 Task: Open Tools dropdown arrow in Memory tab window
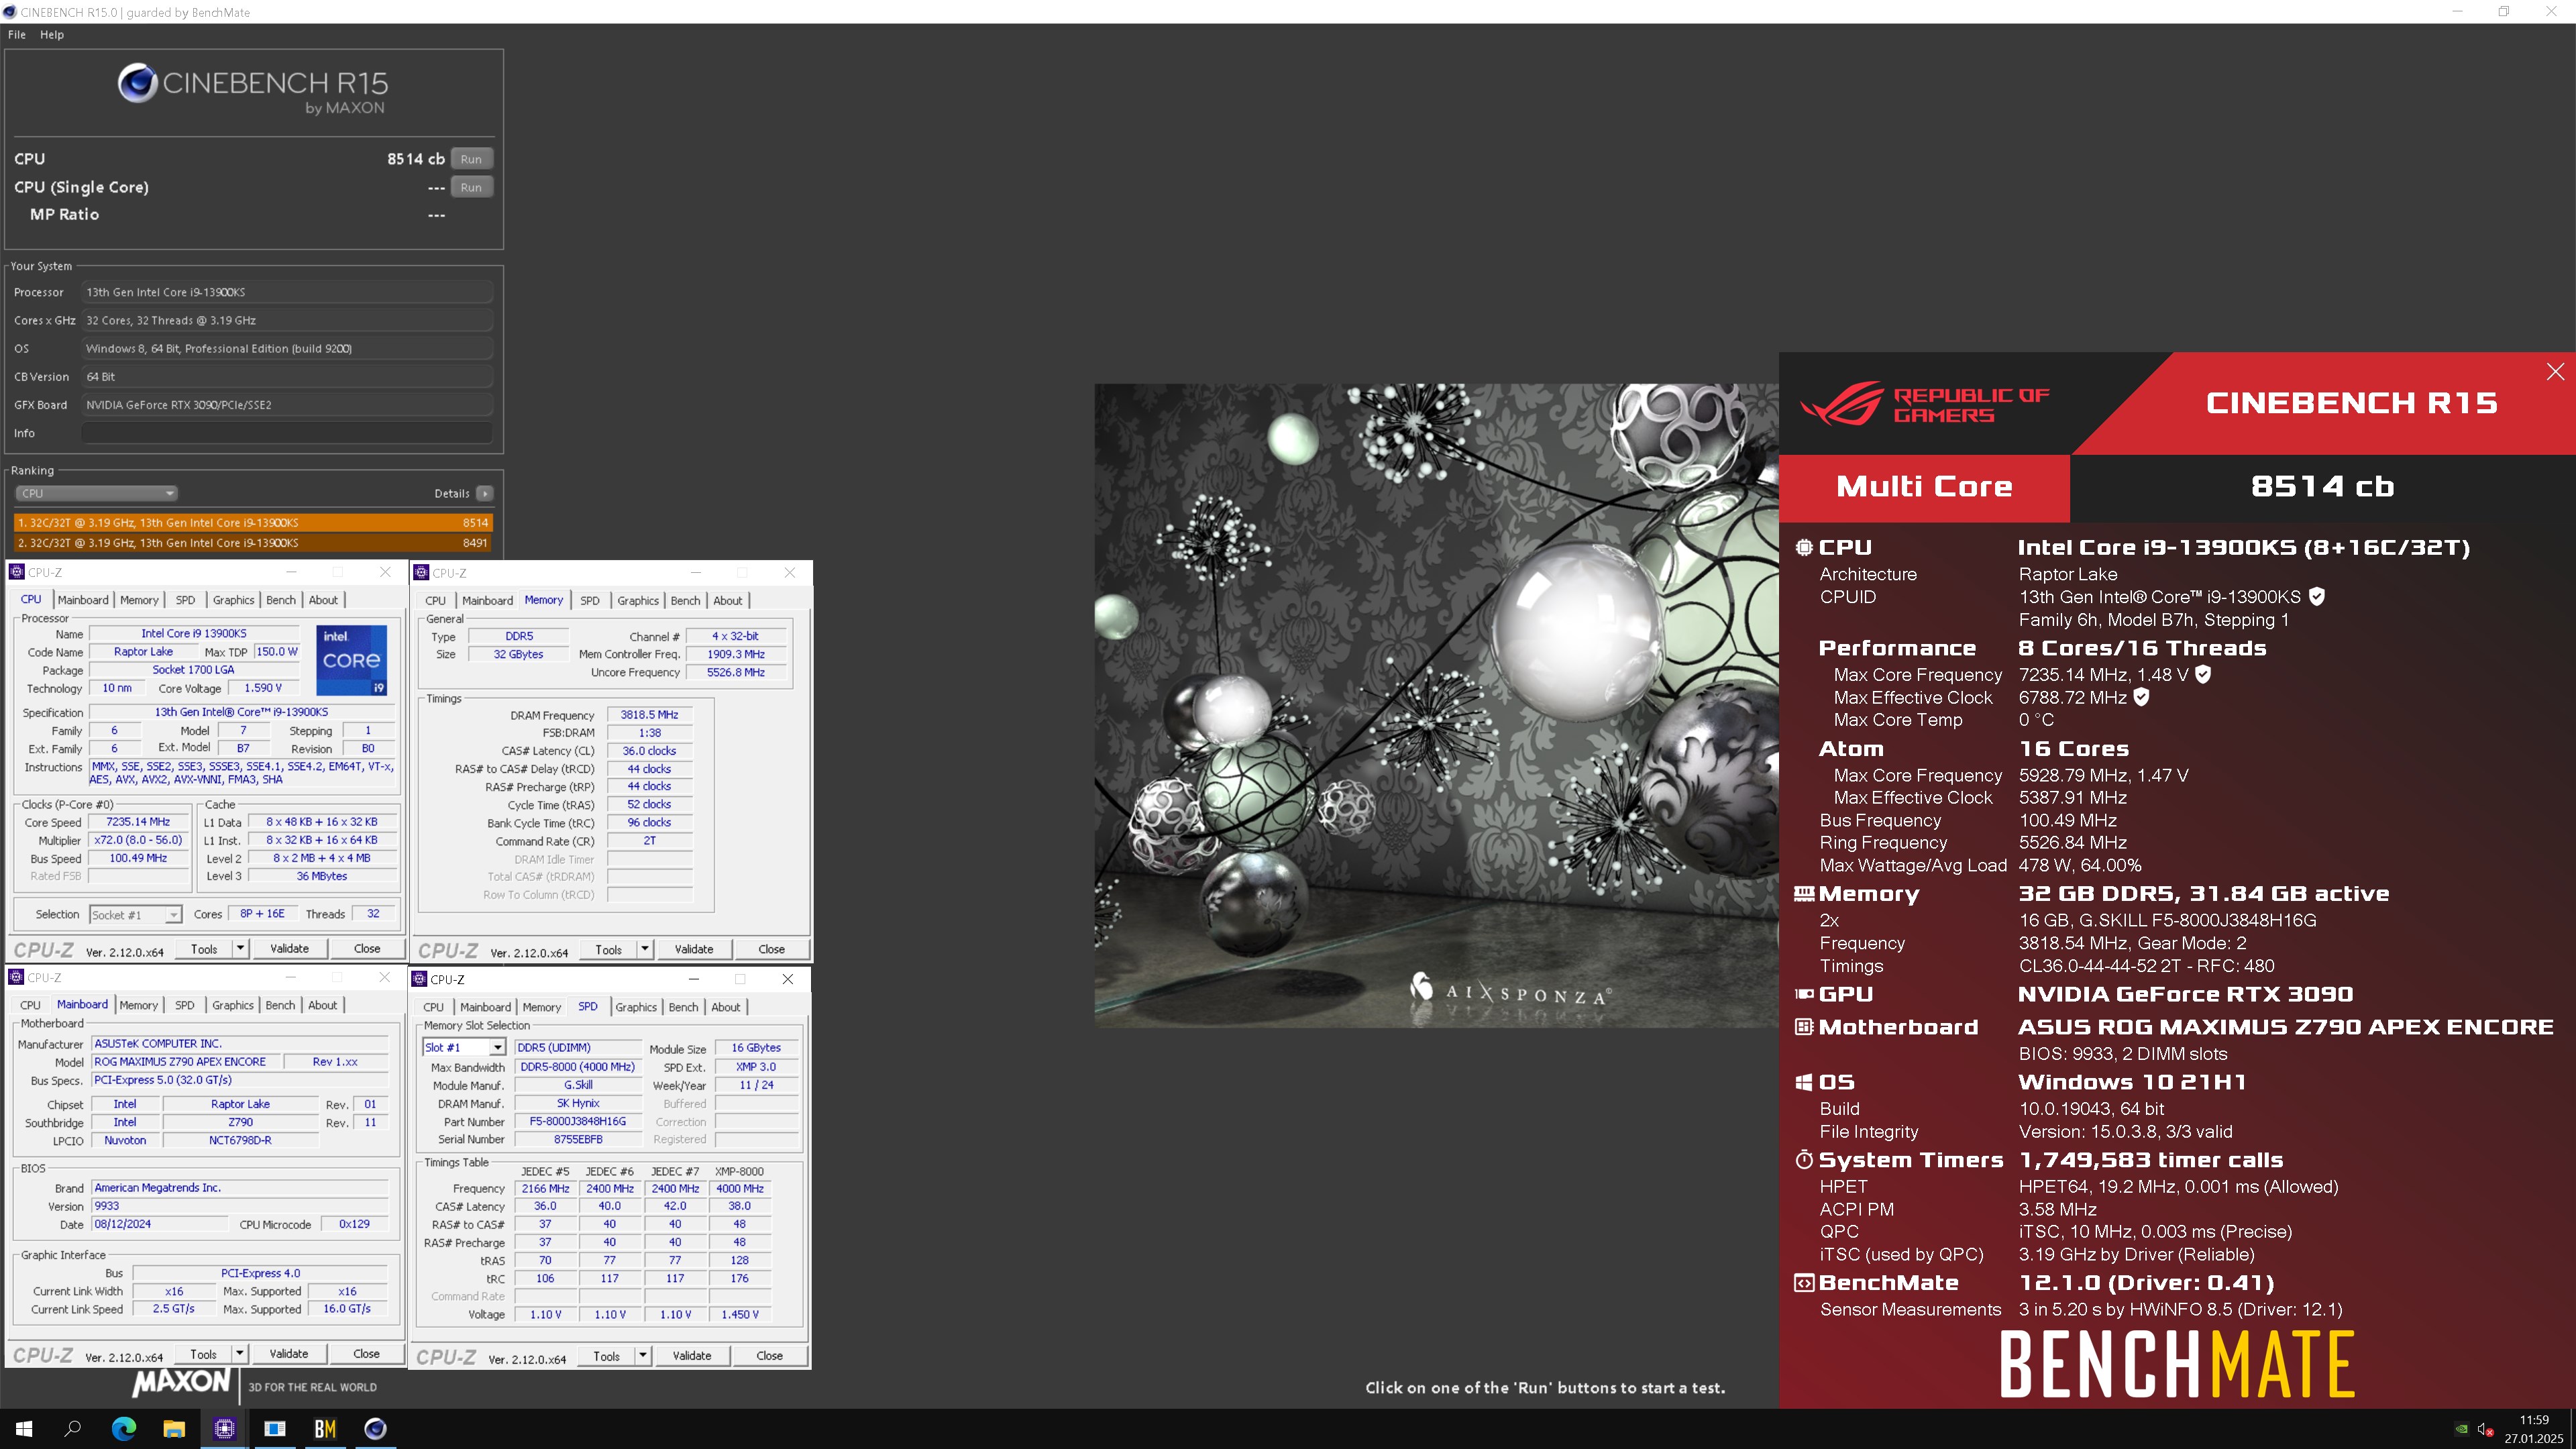[645, 949]
